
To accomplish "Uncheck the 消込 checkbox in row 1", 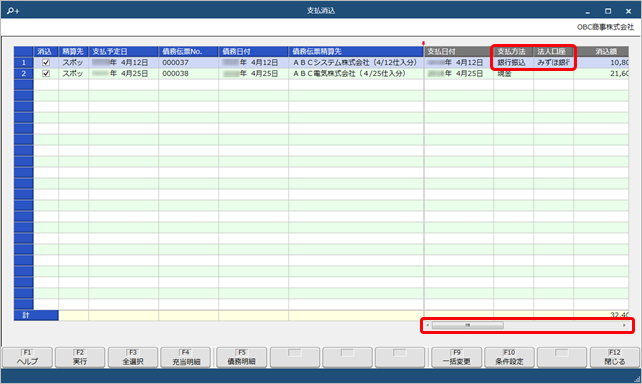I will coord(46,63).
